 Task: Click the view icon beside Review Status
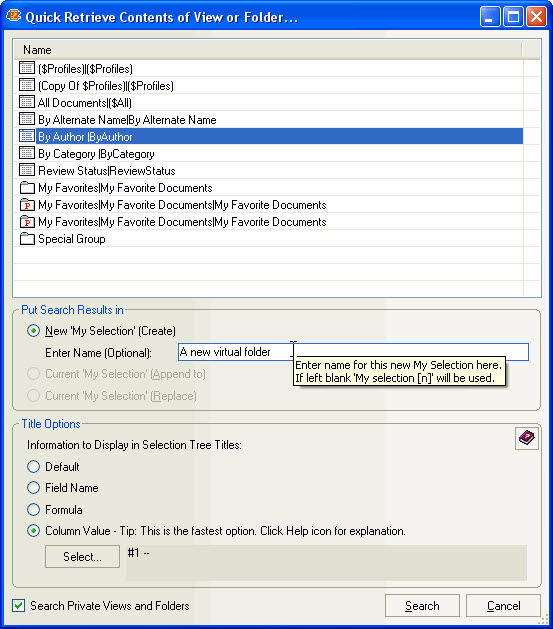coord(27,170)
